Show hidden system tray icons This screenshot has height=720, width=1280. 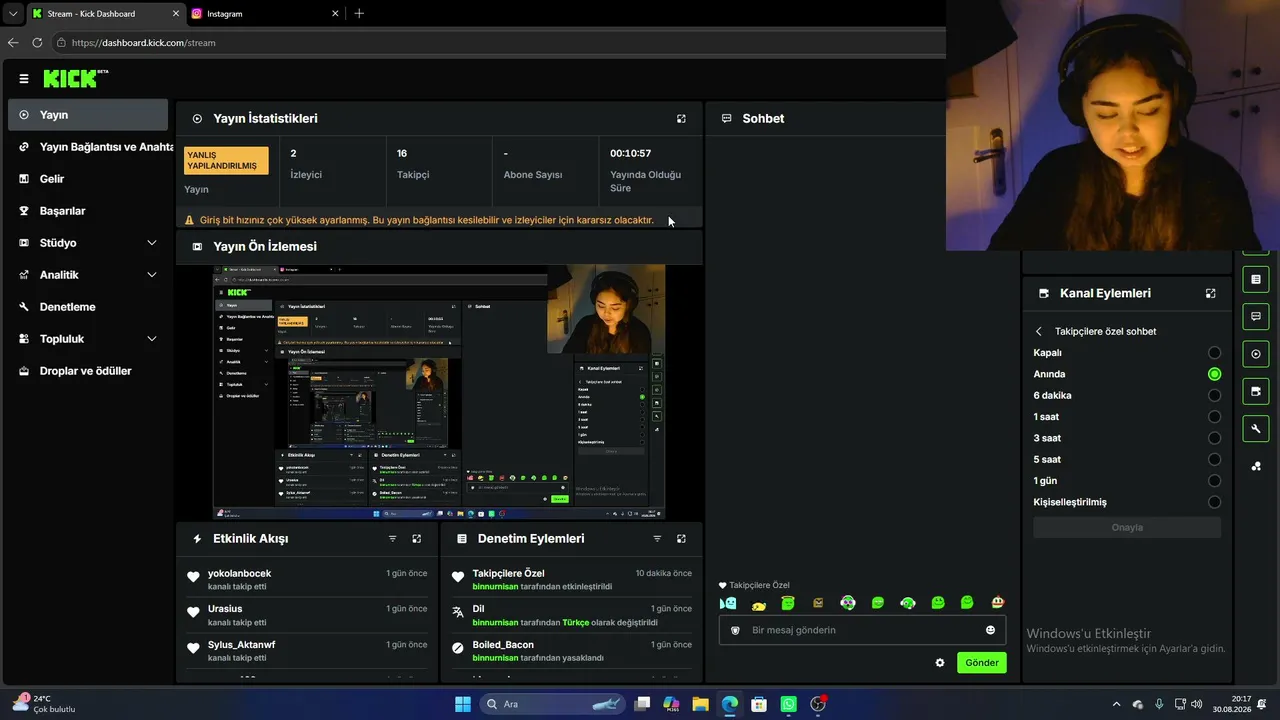[1116, 704]
